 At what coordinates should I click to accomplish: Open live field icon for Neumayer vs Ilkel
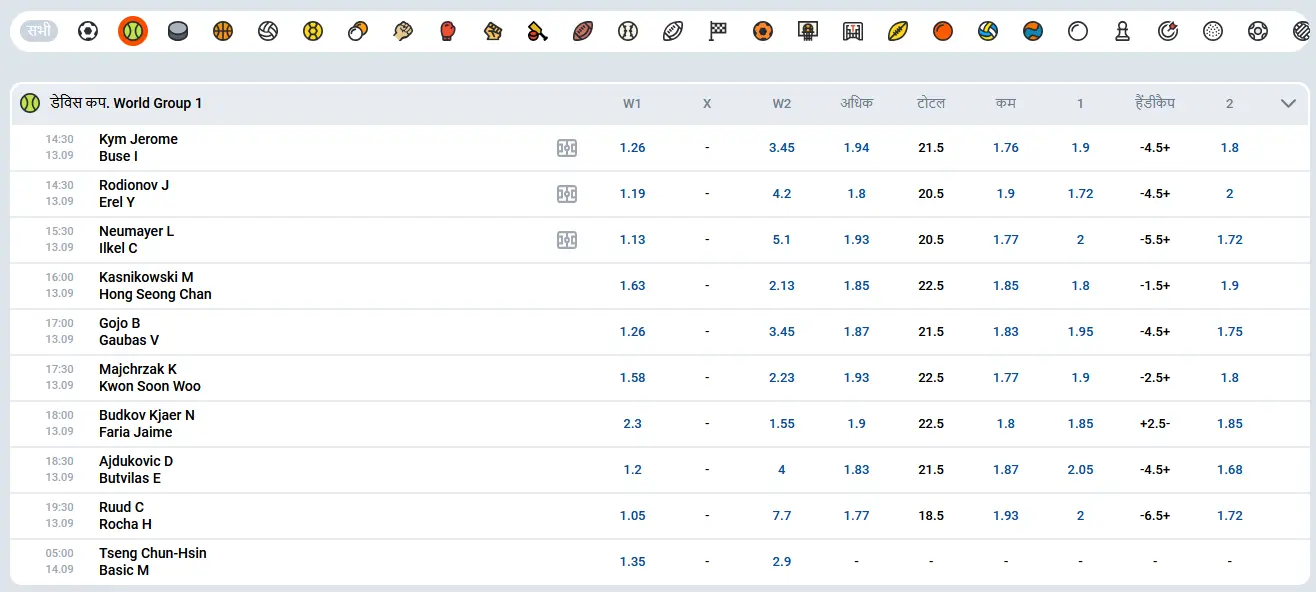(x=567, y=240)
